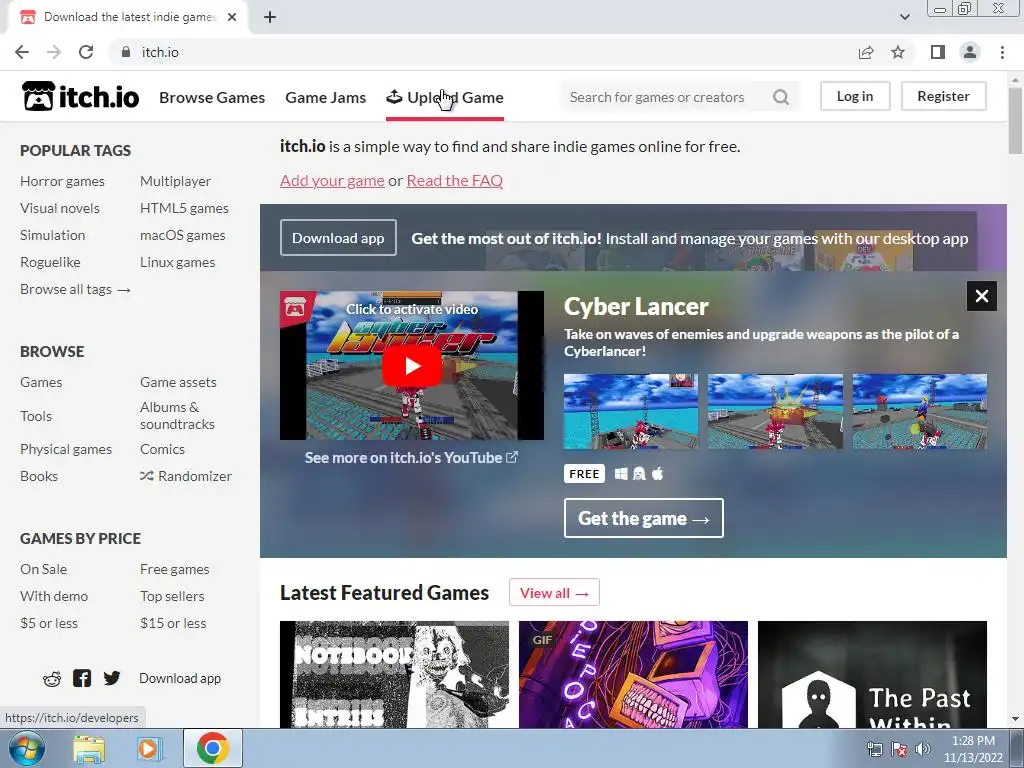Open Browse Games menu
The width and height of the screenshot is (1024, 768).
[x=212, y=97]
